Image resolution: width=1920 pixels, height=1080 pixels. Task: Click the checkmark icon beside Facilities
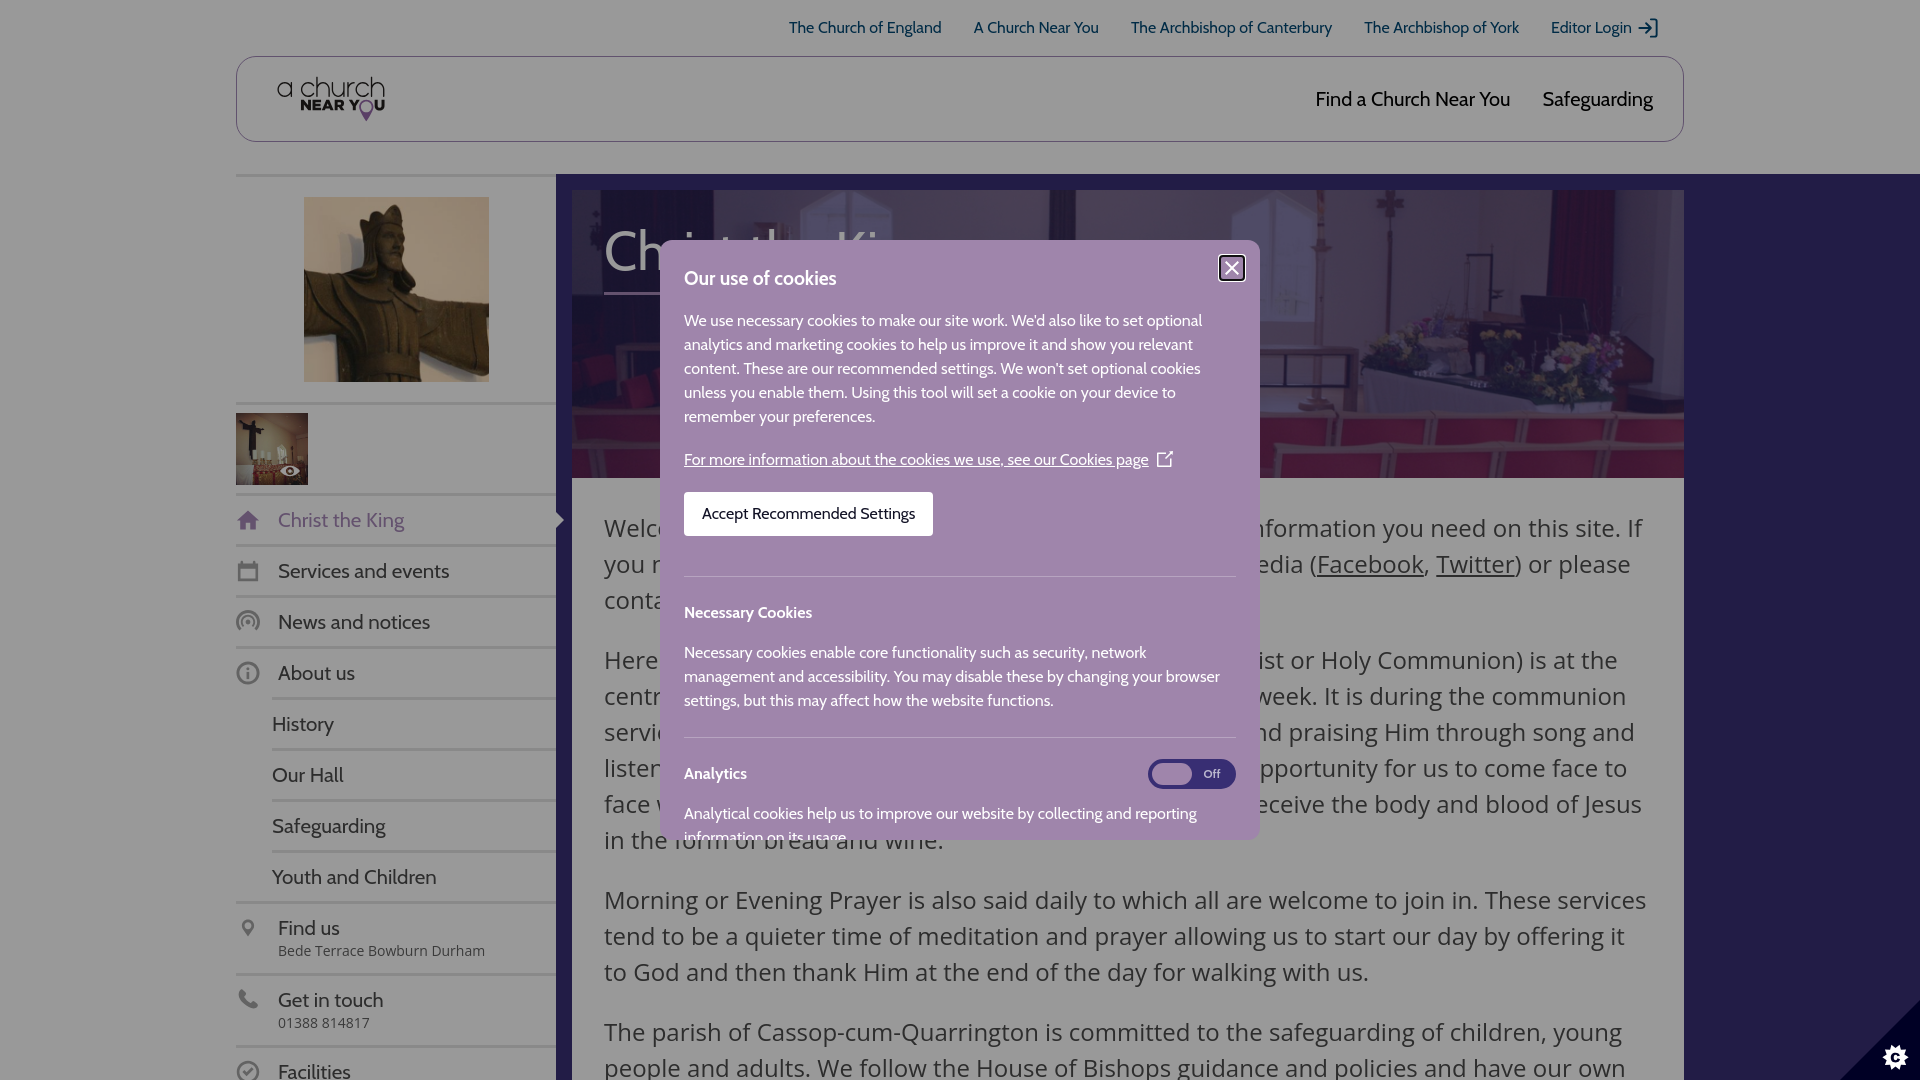pyautogui.click(x=248, y=1071)
